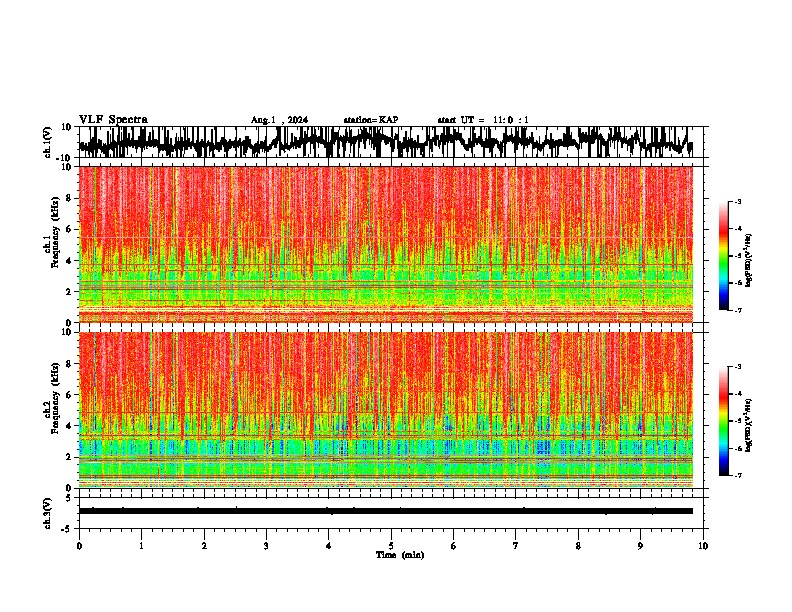
Task: Click the "-7" label on ch.2 colour bar
Action: point(738,475)
